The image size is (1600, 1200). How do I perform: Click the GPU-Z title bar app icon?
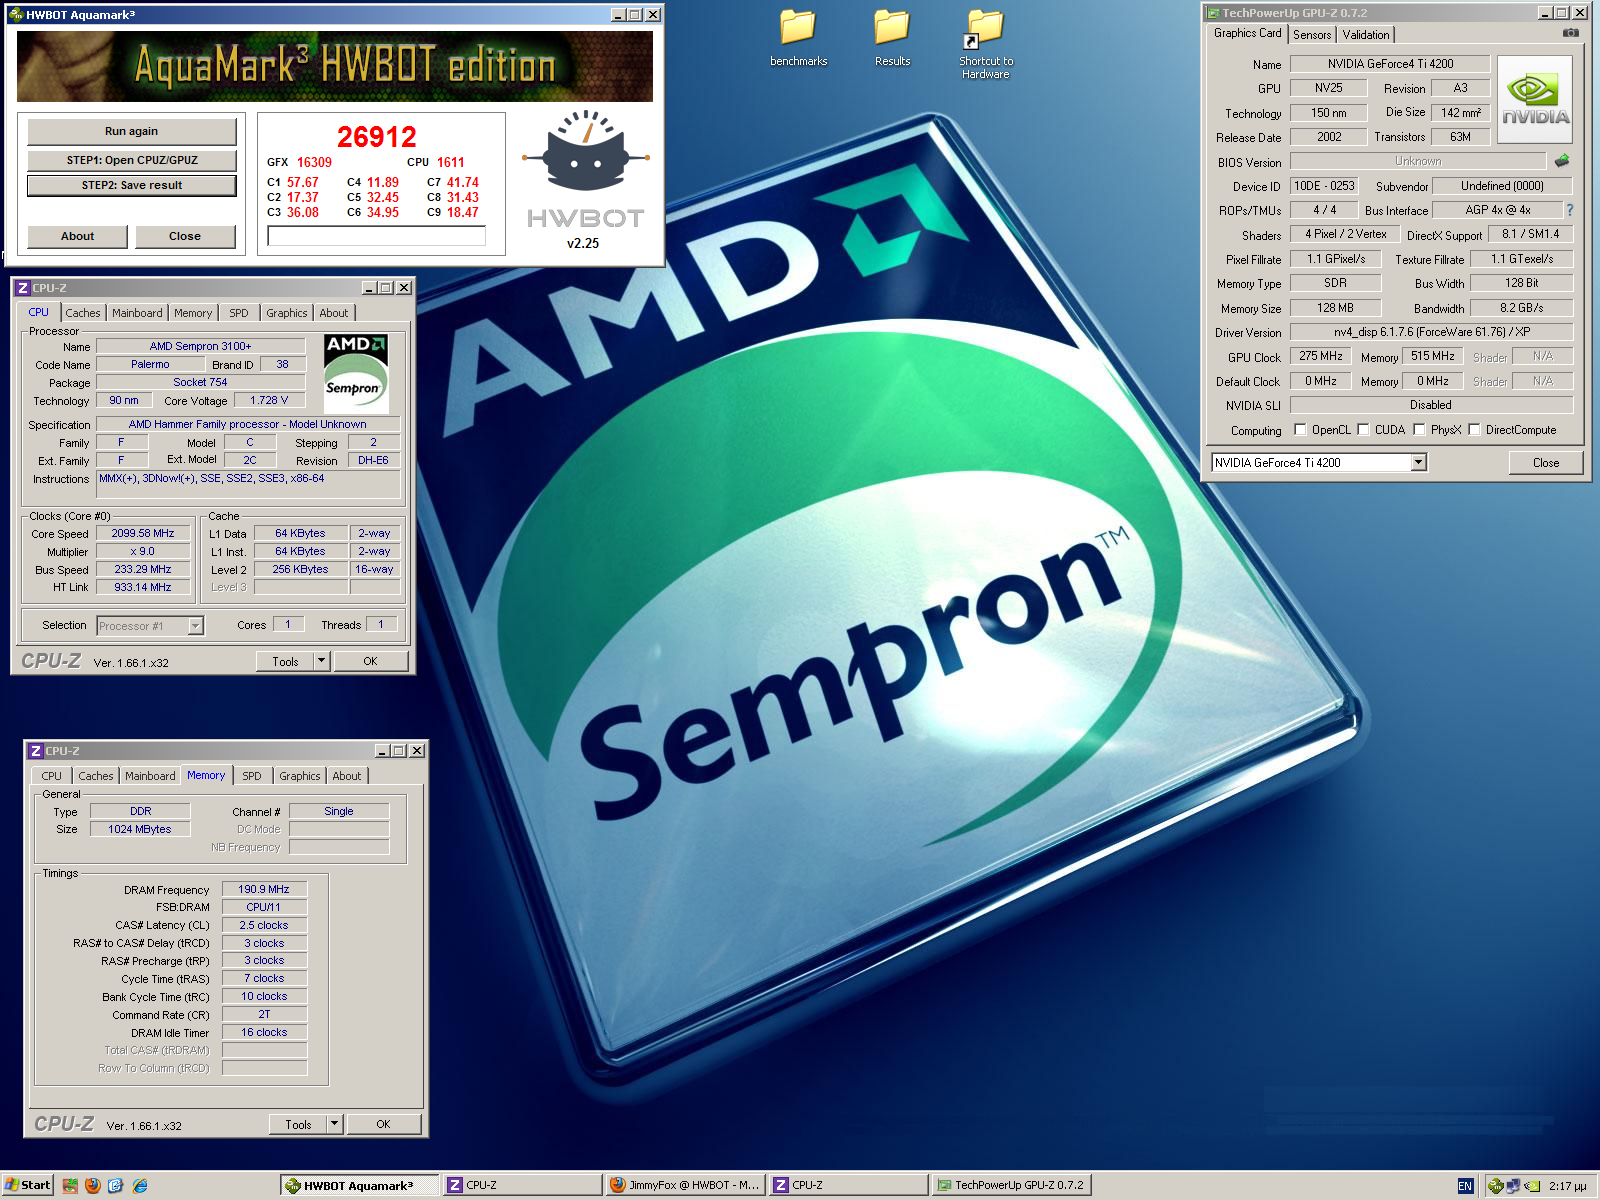pyautogui.click(x=1213, y=13)
